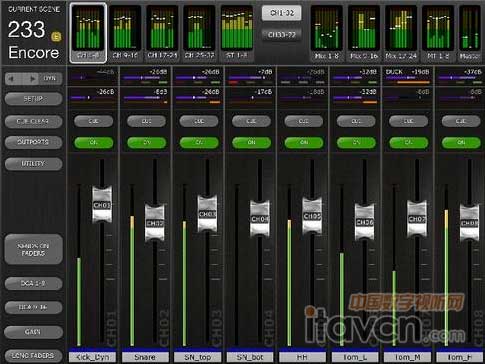Show DCA 1-8 faders

click(33, 284)
